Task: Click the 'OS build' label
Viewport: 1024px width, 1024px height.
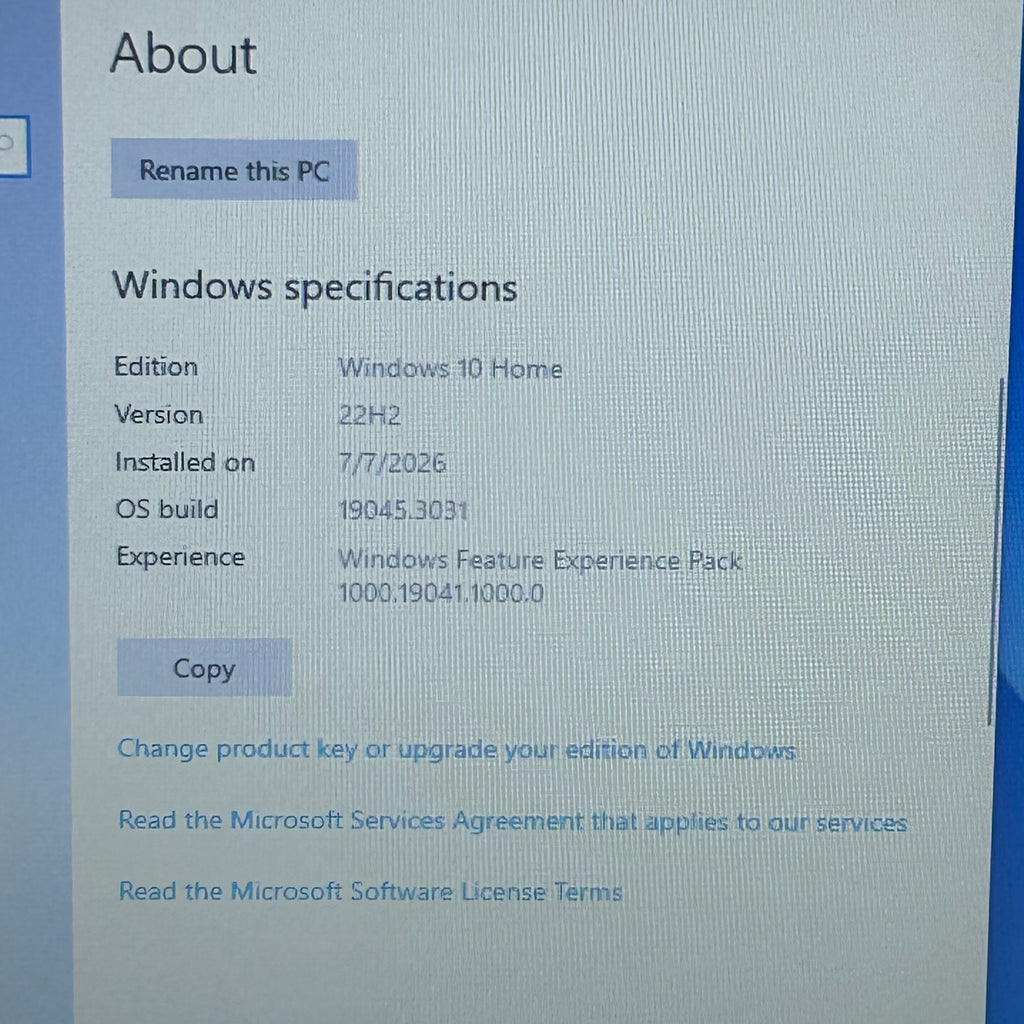Action: (x=167, y=509)
